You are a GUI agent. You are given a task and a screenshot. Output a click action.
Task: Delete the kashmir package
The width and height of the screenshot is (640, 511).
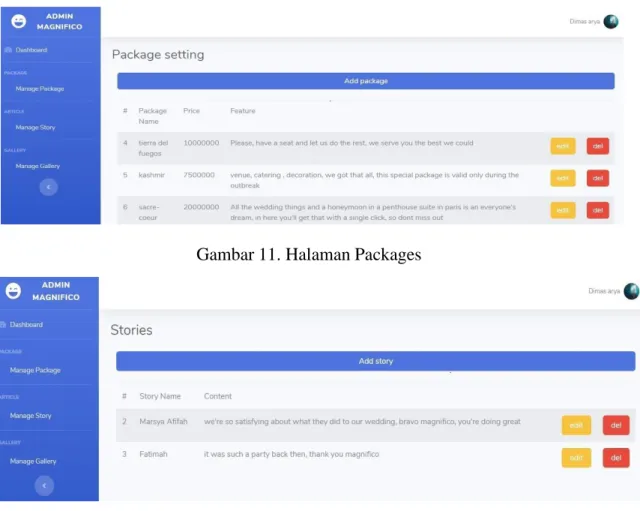point(598,178)
